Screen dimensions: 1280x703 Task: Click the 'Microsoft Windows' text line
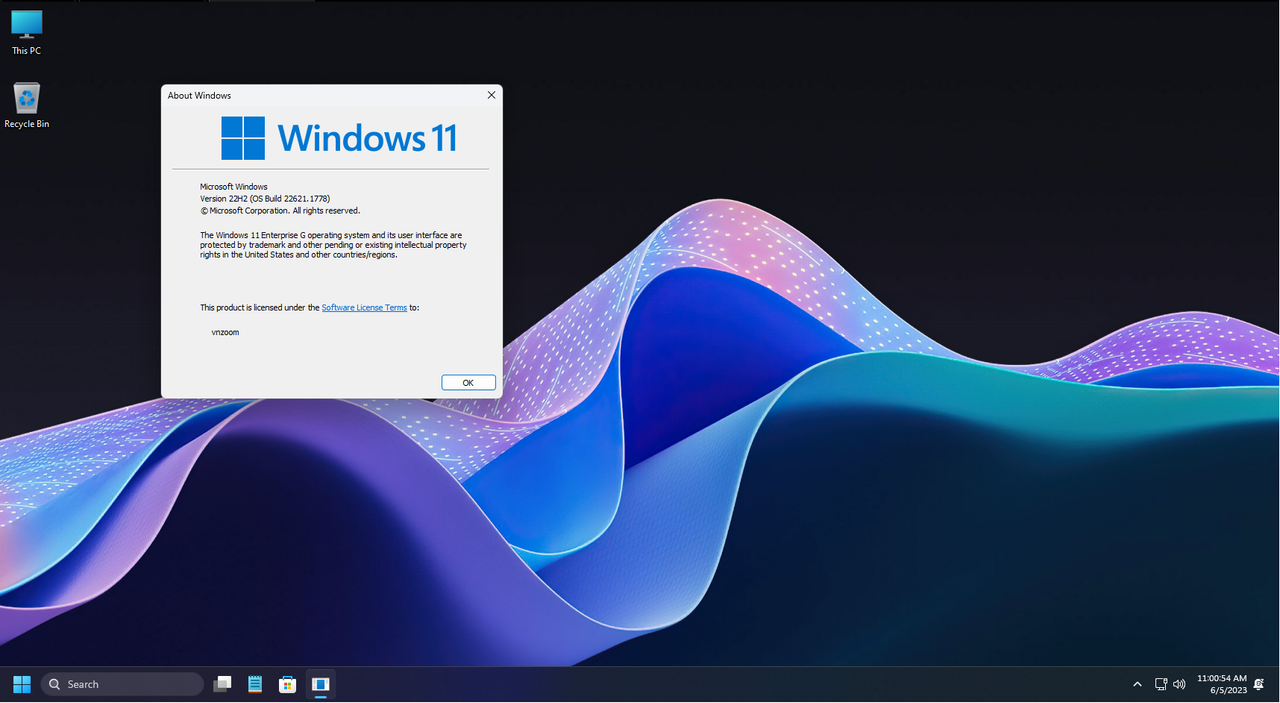234,187
